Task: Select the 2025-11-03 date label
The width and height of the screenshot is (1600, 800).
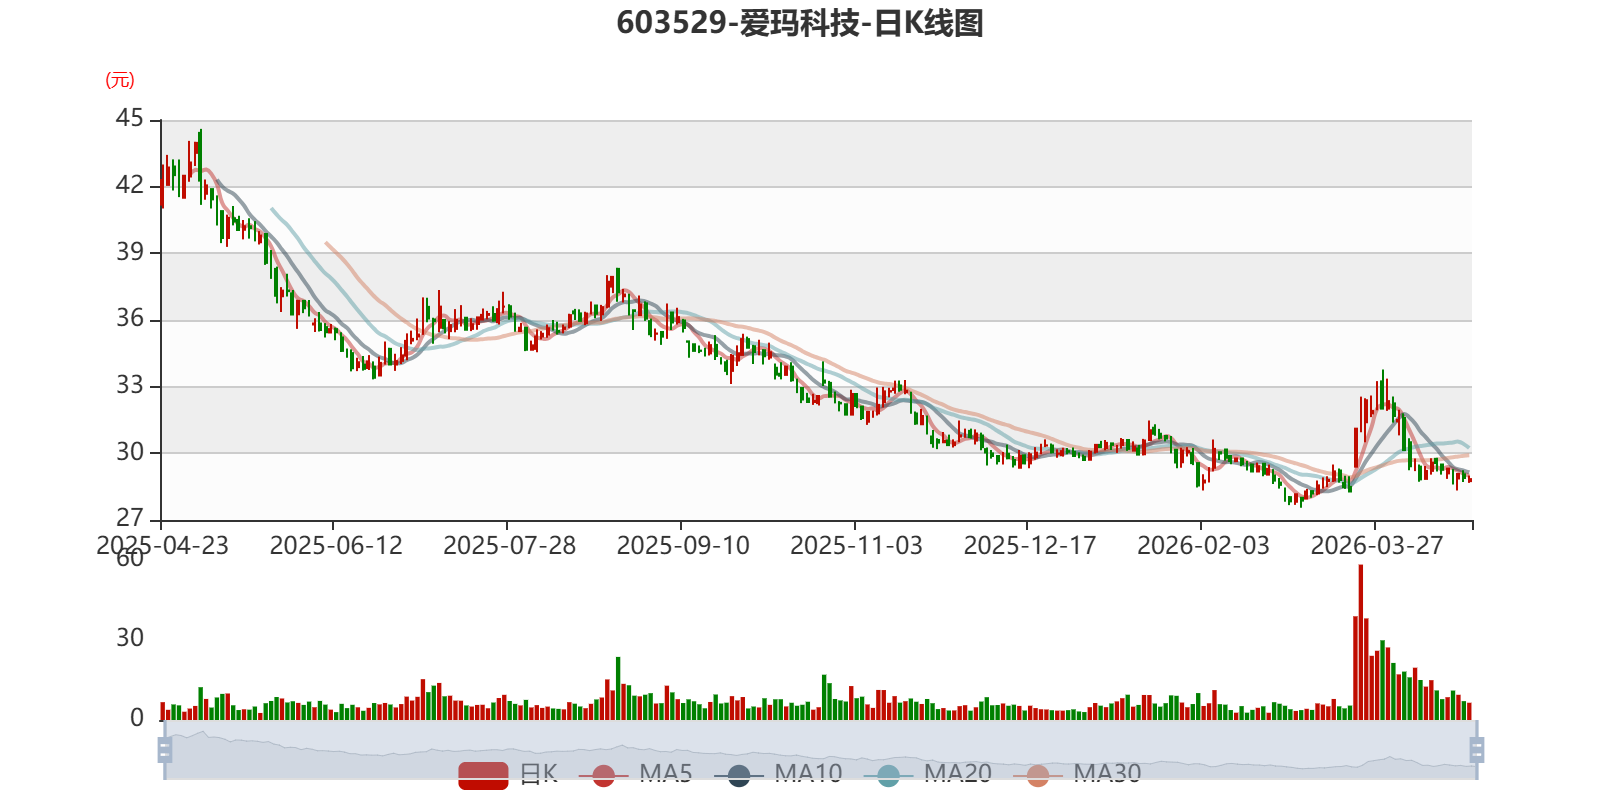Action: (856, 546)
